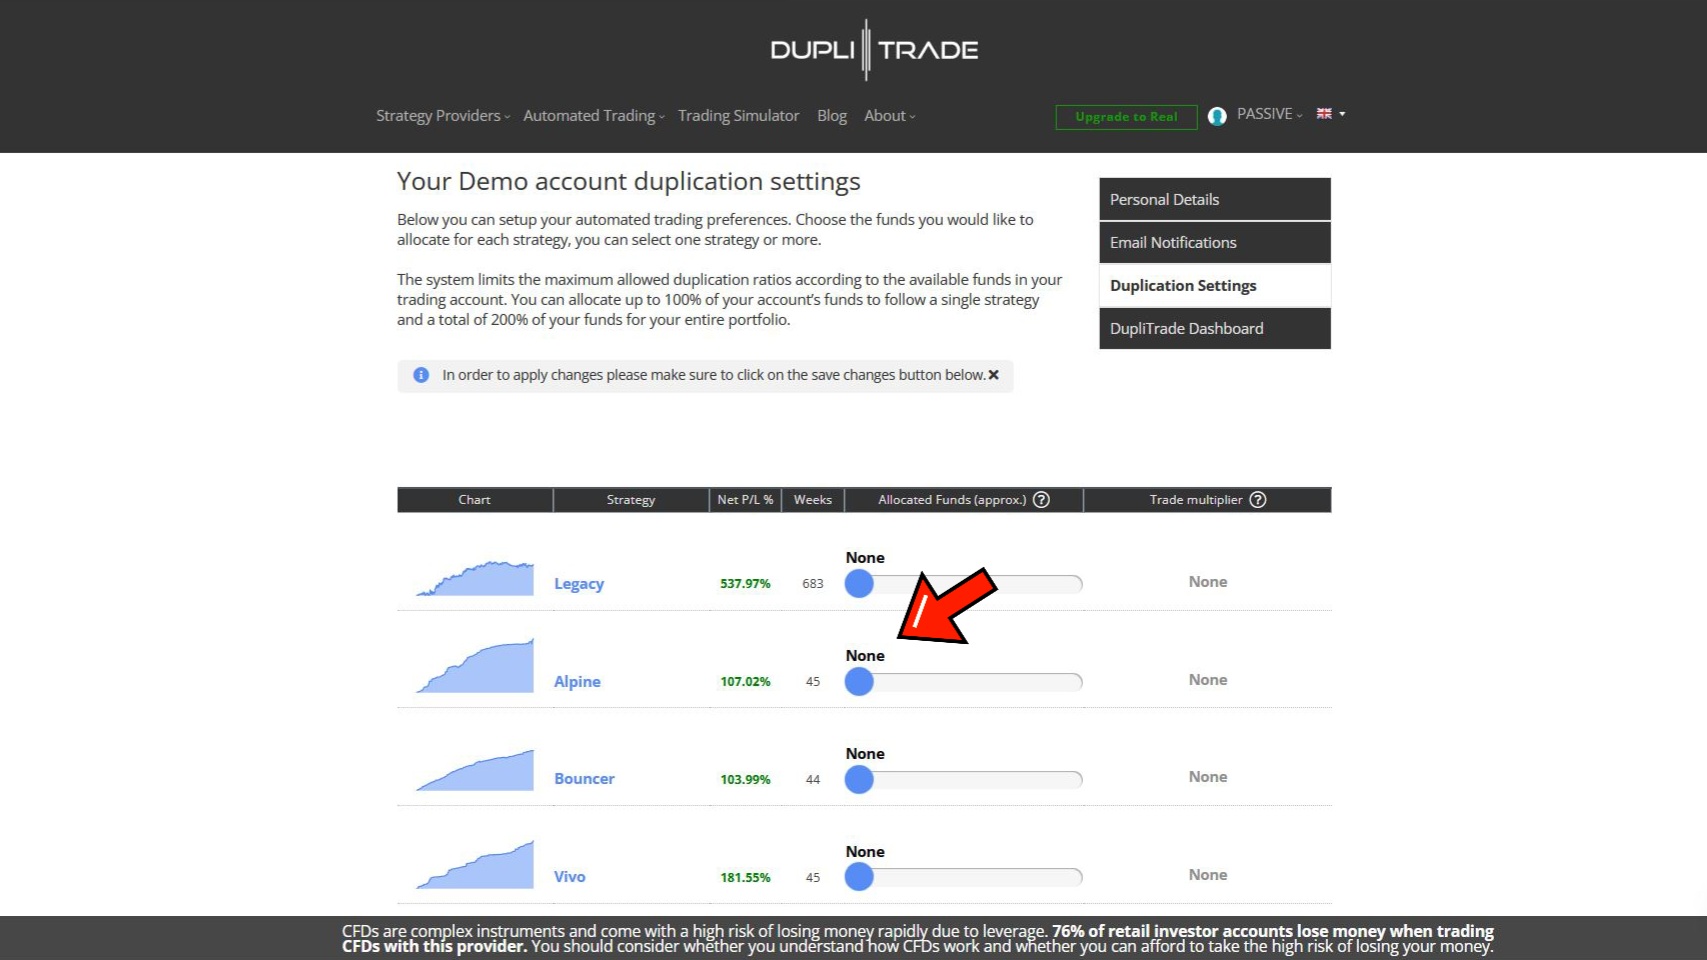Select the UK flag language icon
This screenshot has height=960, width=1707.
pos(1324,114)
